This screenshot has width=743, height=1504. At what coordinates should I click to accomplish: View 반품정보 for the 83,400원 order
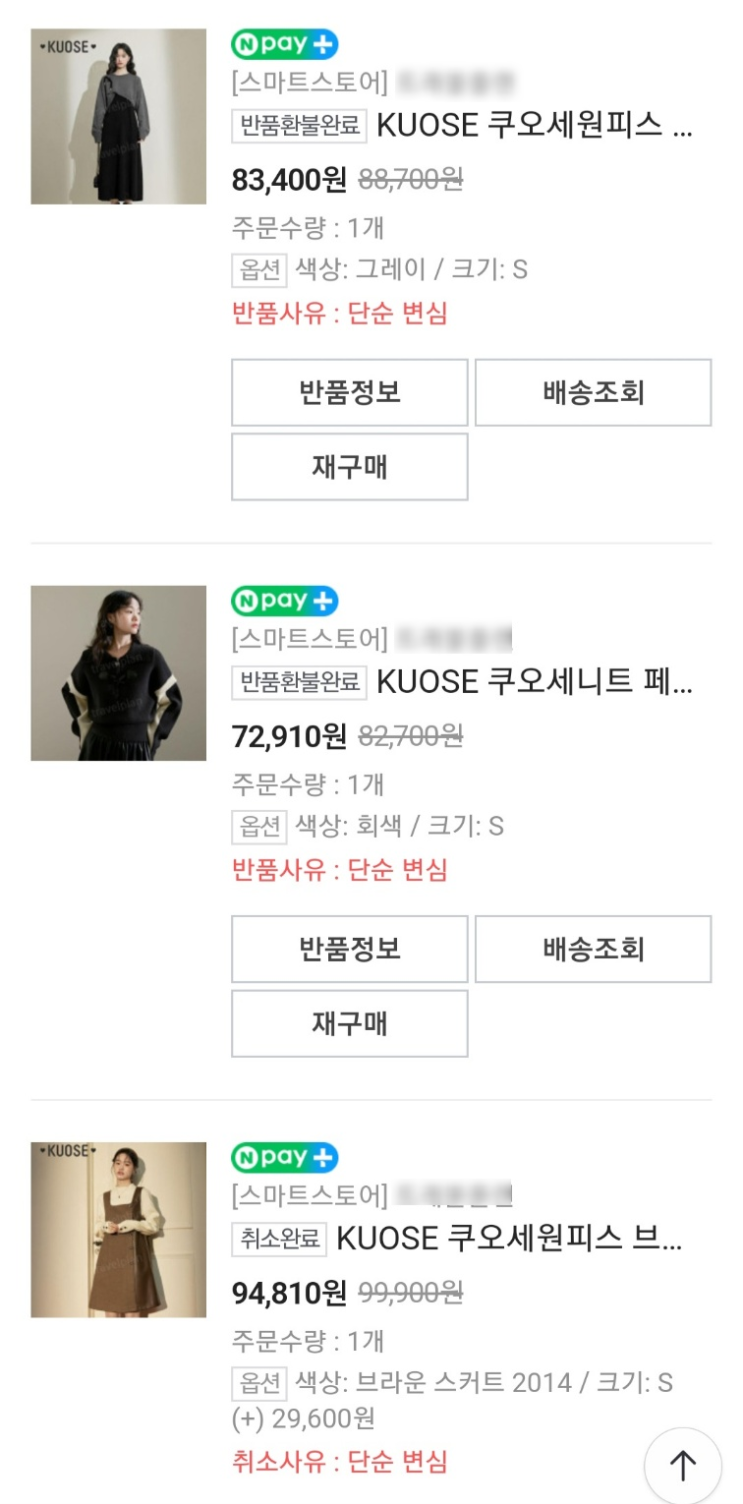[x=350, y=393]
